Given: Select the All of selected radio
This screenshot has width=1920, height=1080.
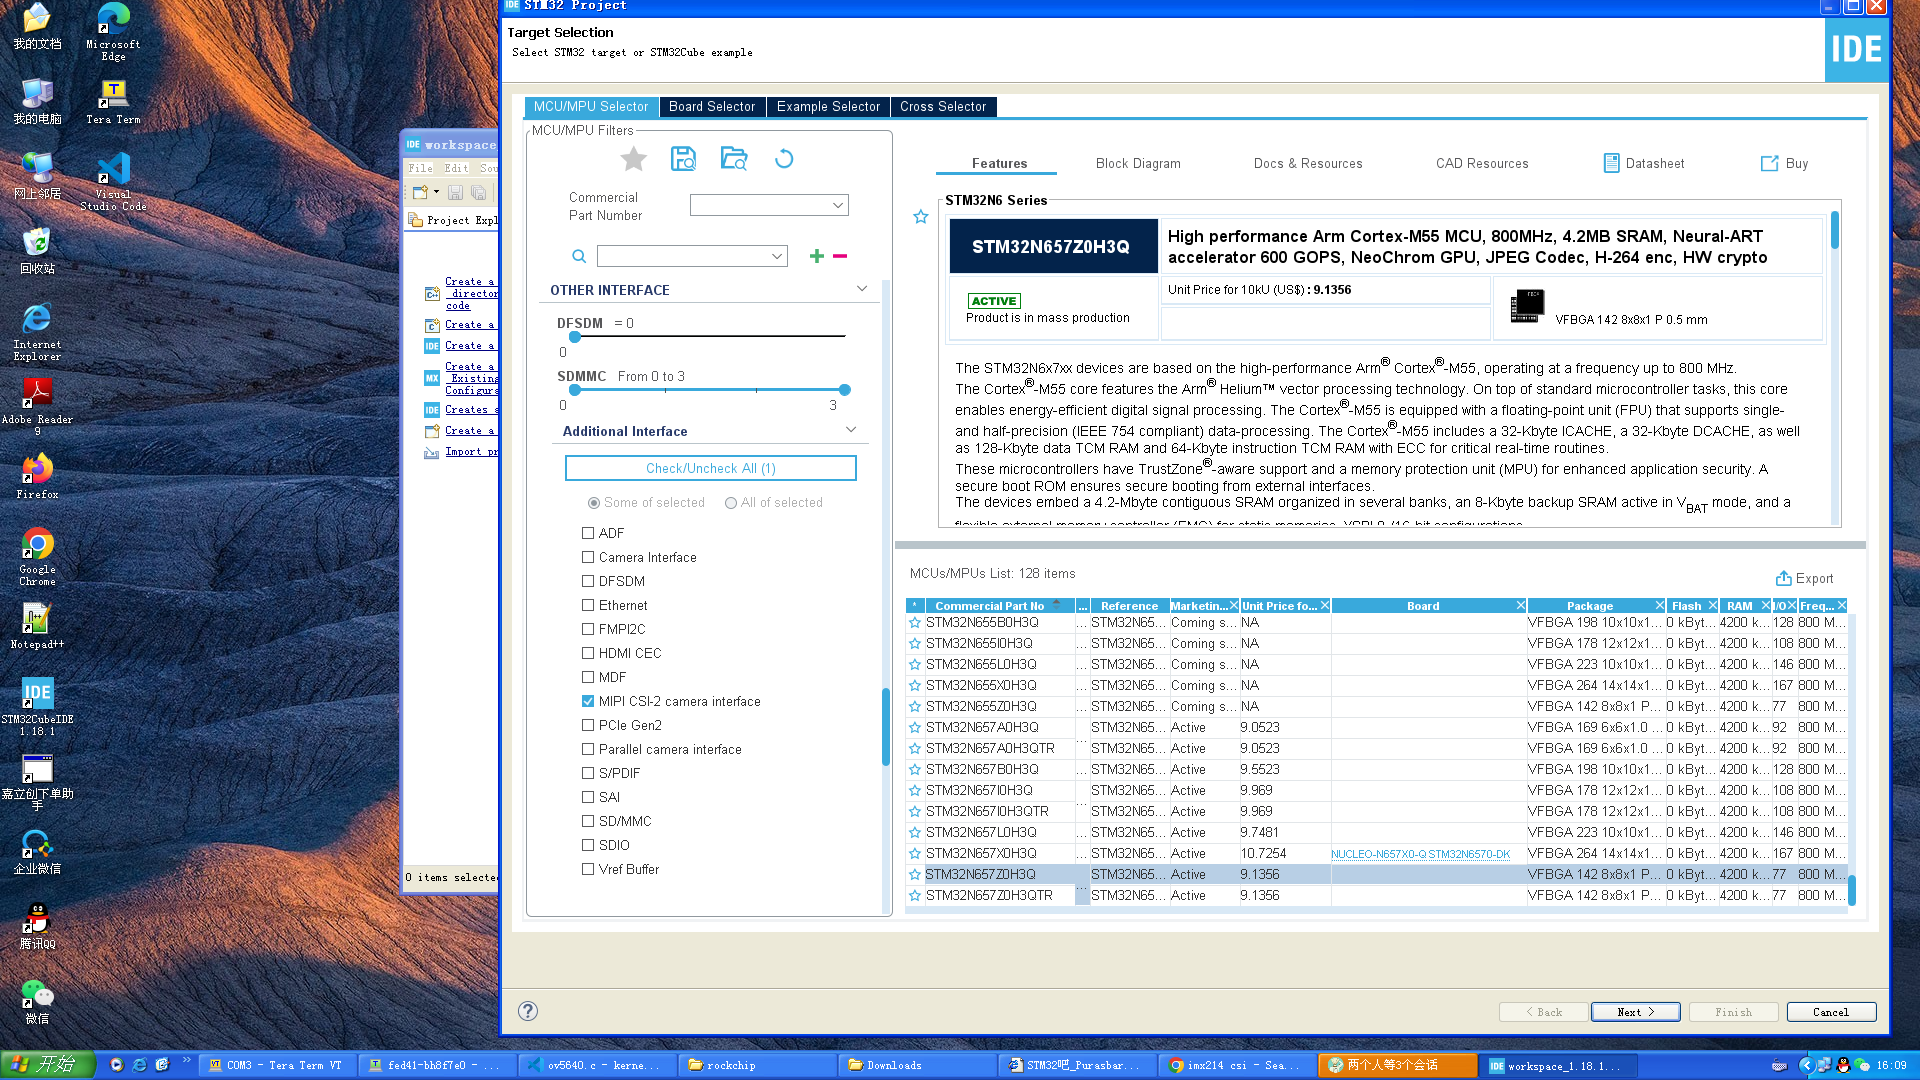Looking at the screenshot, I should [x=731, y=503].
